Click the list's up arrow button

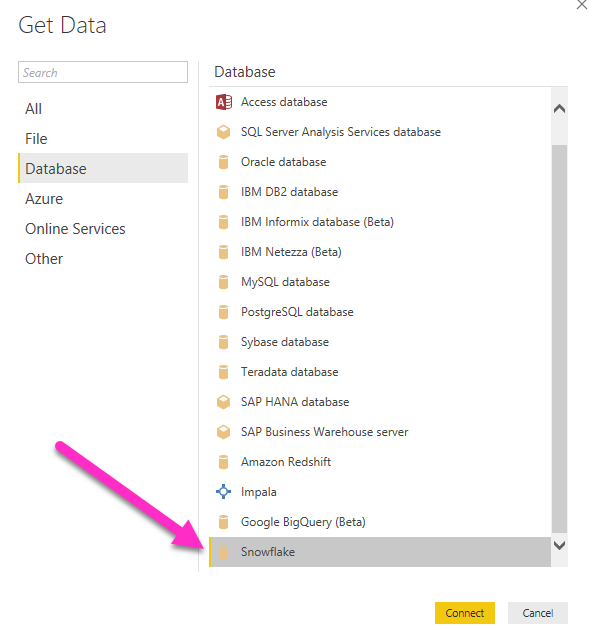[x=559, y=109]
